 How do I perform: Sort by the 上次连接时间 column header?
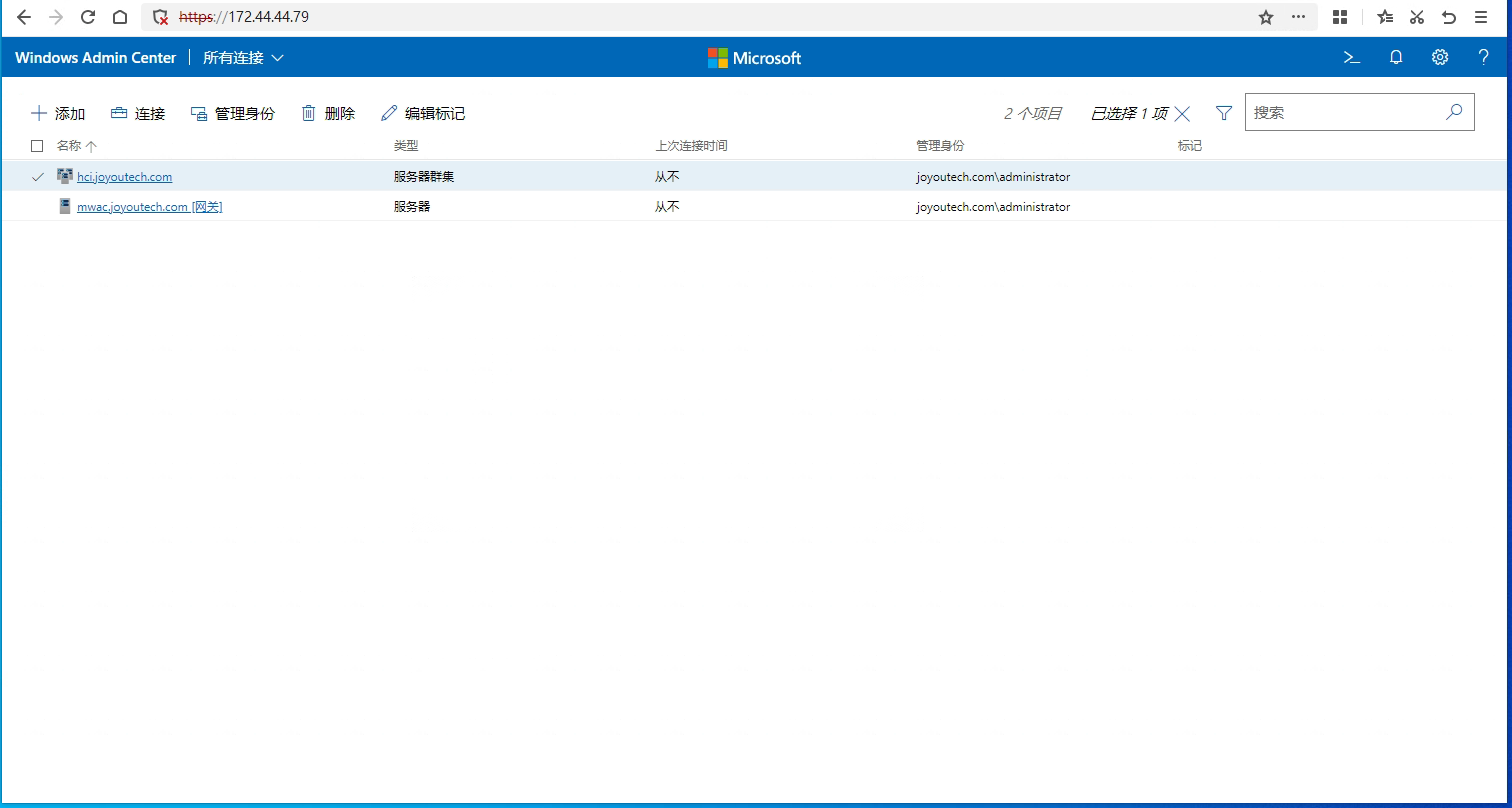coord(691,146)
